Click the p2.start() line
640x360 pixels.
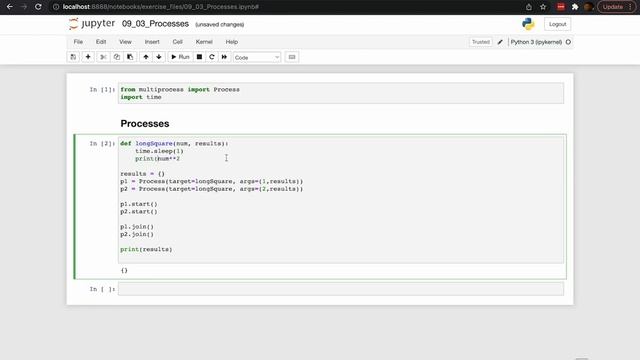pos(139,211)
